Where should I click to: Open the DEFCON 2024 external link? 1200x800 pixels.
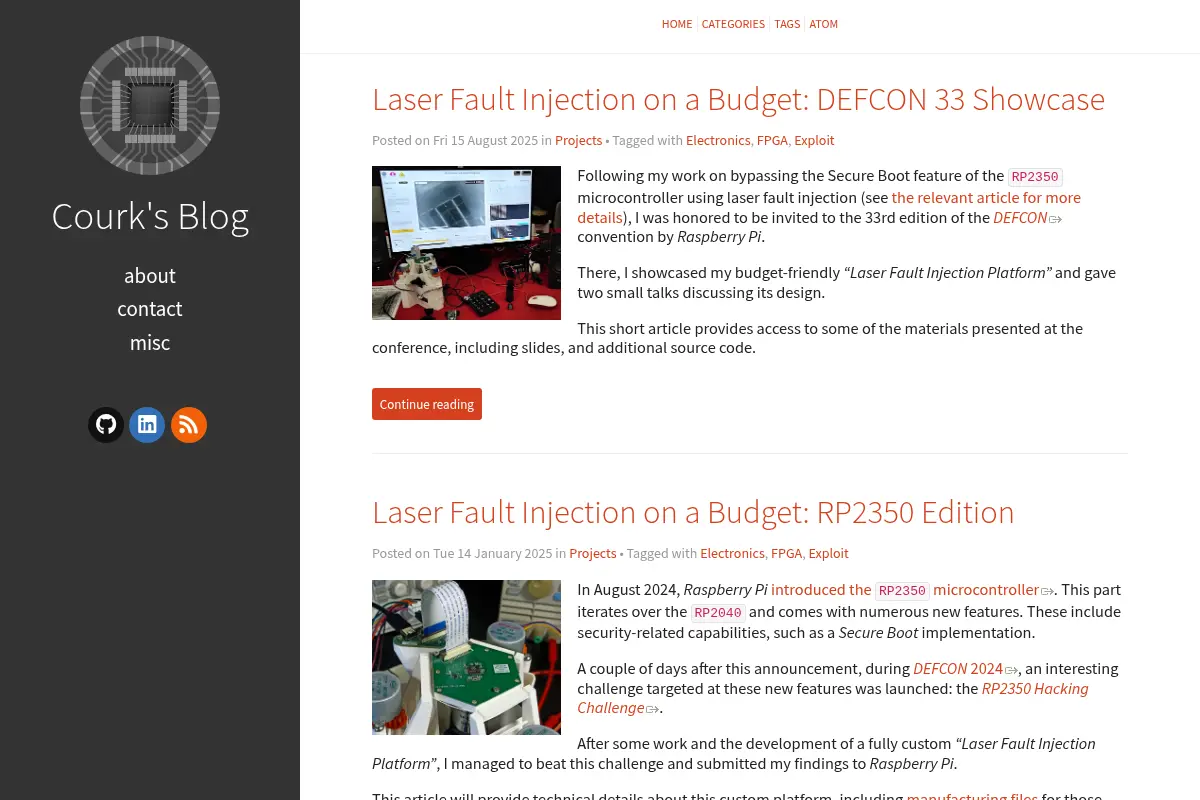pos(965,669)
